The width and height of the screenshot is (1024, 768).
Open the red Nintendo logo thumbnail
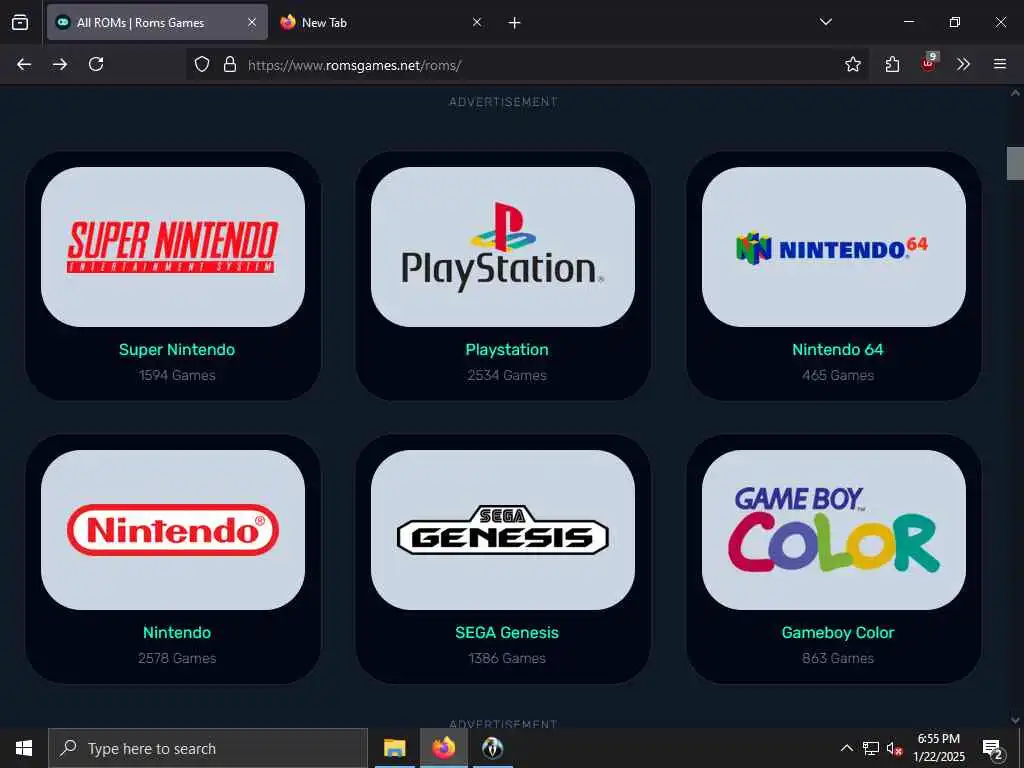[173, 530]
